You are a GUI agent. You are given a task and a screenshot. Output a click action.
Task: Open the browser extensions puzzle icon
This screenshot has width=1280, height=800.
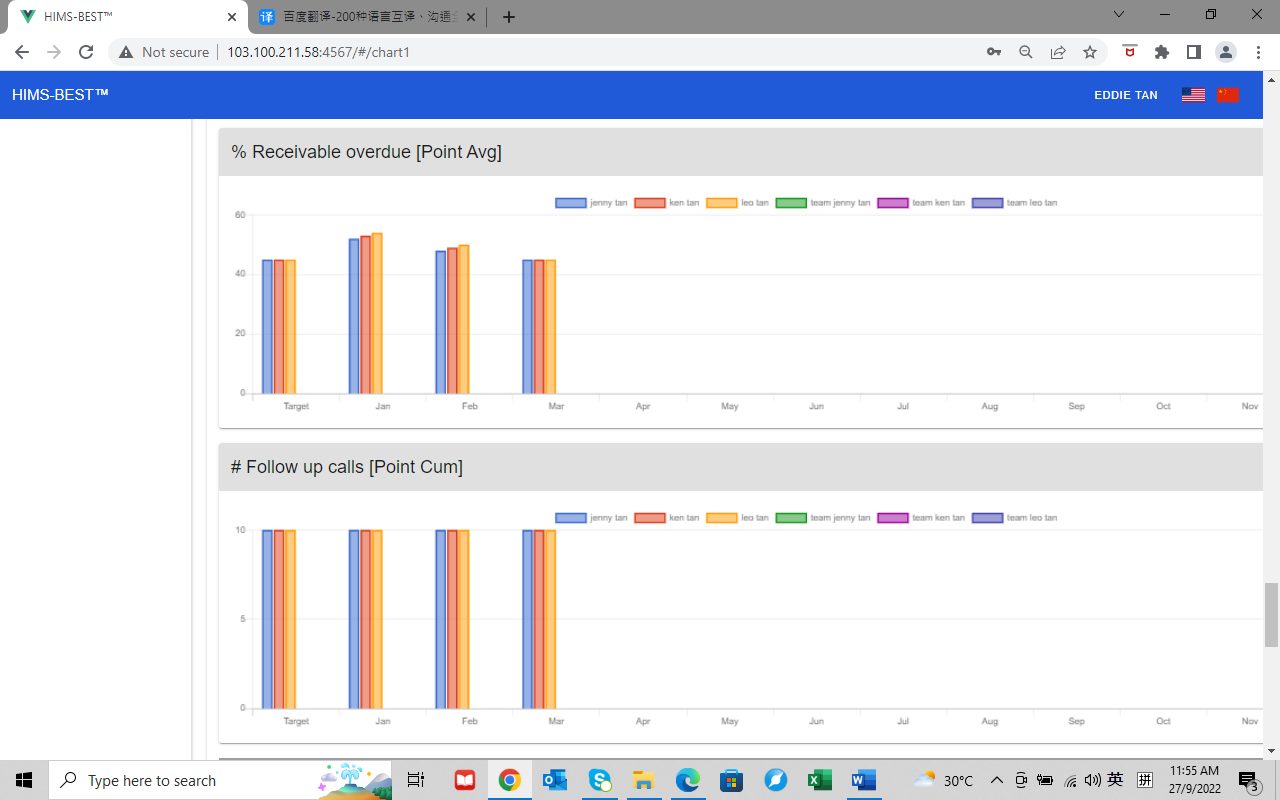1161,52
